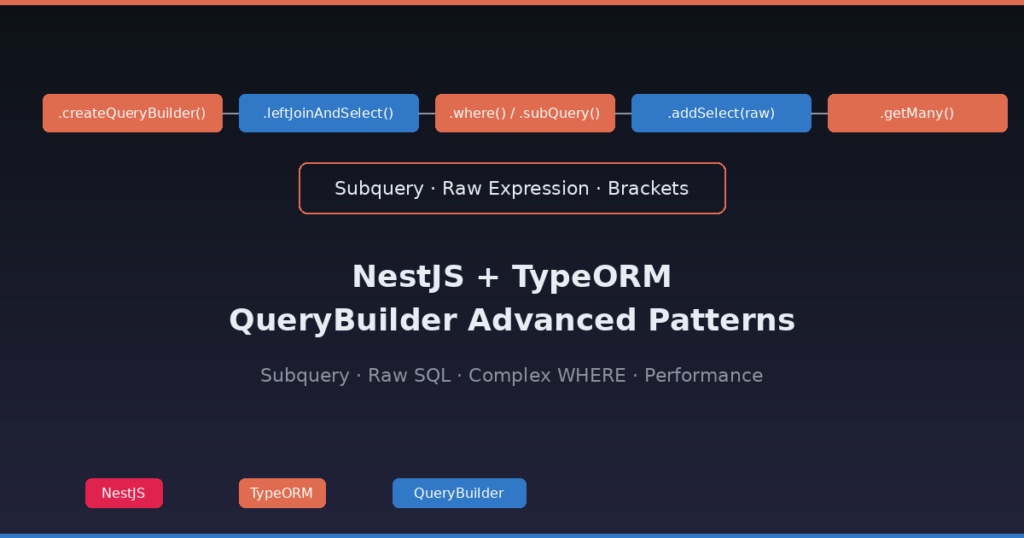1024x538 pixels.
Task: Select the blue .leftJoinAndSelect() box
Action: pos(328,113)
